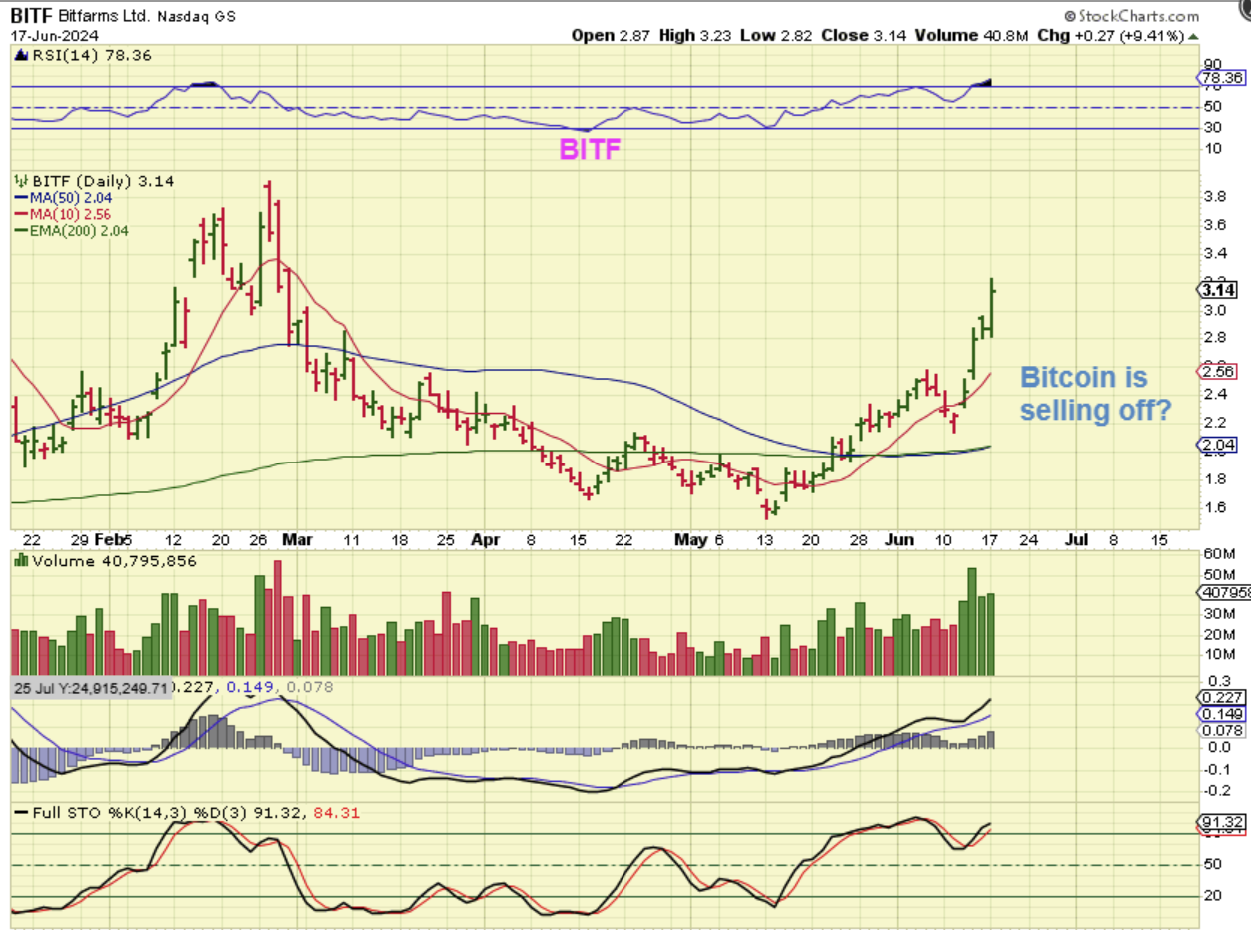Click the red 84.31 stochastic %D value
Screen dimensions: 1251x930
(337, 813)
